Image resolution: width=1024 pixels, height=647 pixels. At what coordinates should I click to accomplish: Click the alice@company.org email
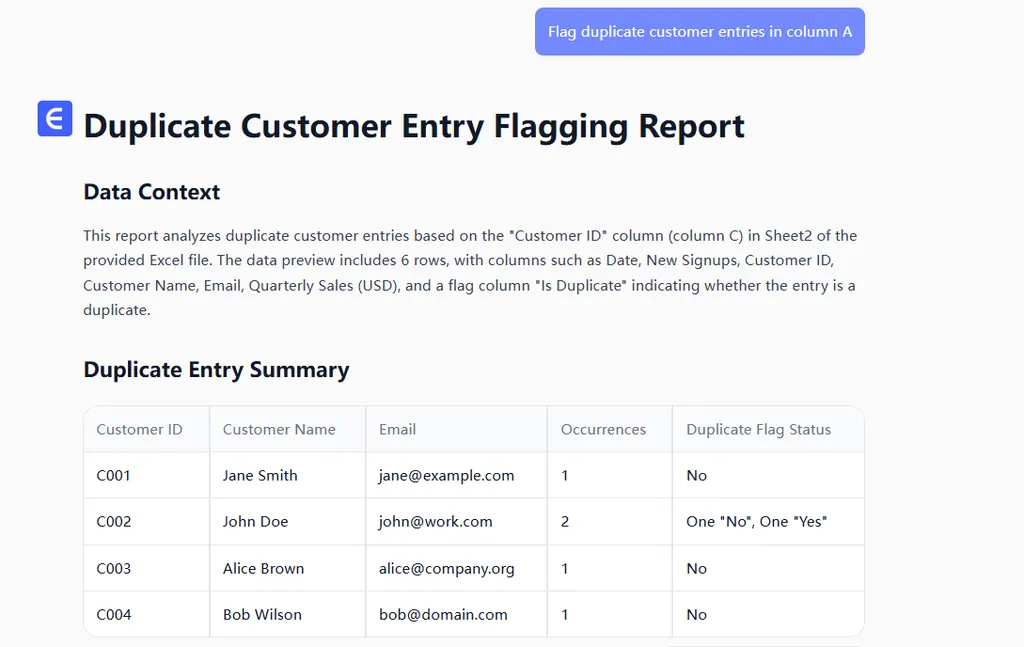tap(446, 568)
